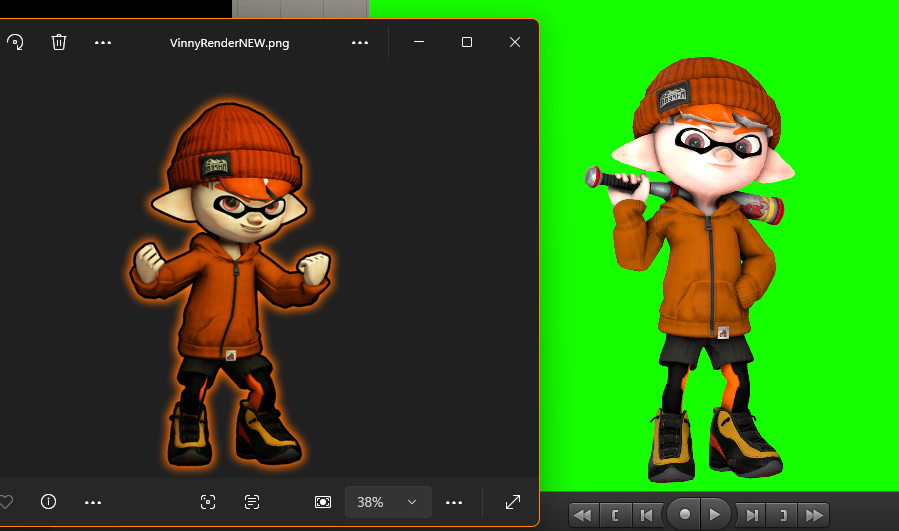Screen dimensions: 899x531
Task: Play the animation in filmmaker window
Action: point(714,514)
